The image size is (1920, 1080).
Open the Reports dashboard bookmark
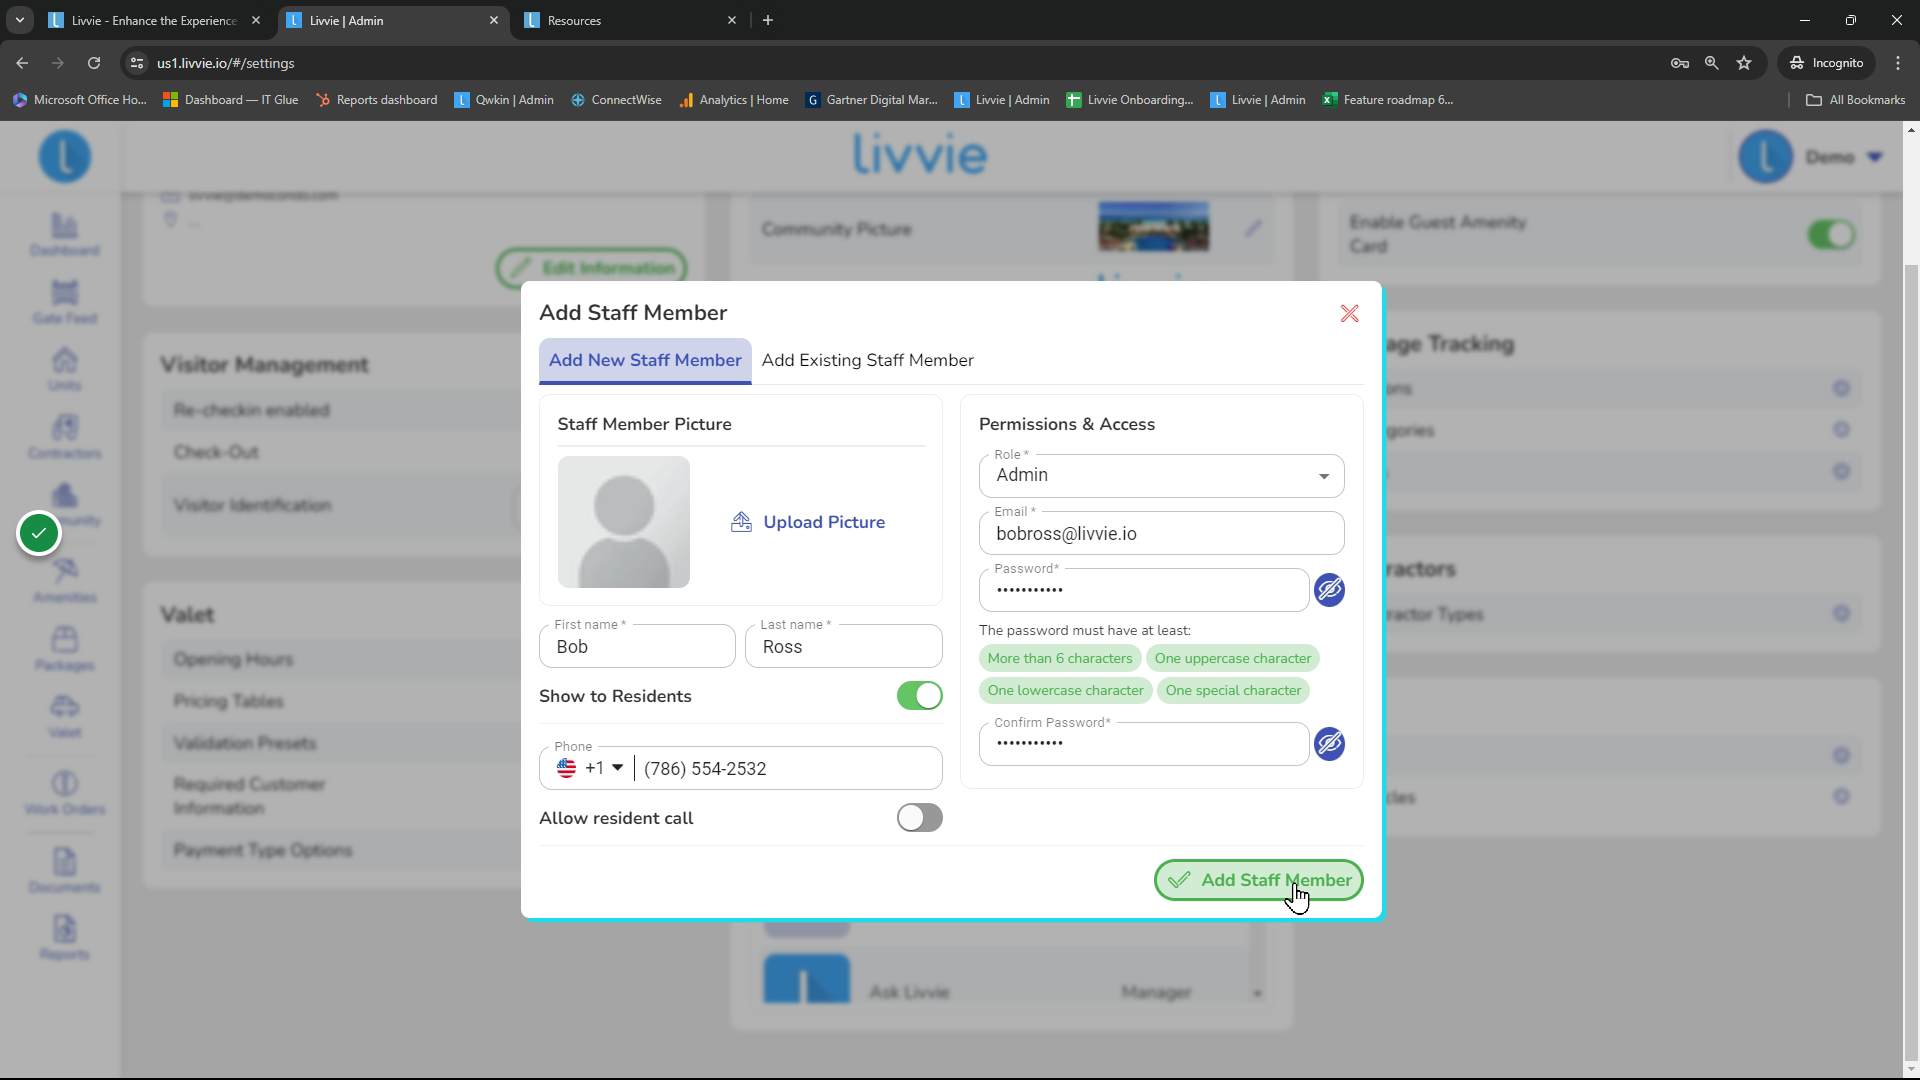[x=376, y=100]
